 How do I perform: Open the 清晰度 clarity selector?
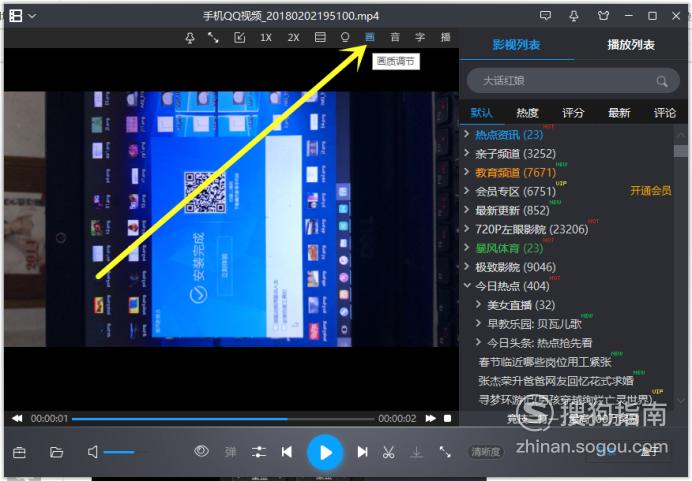click(x=485, y=452)
